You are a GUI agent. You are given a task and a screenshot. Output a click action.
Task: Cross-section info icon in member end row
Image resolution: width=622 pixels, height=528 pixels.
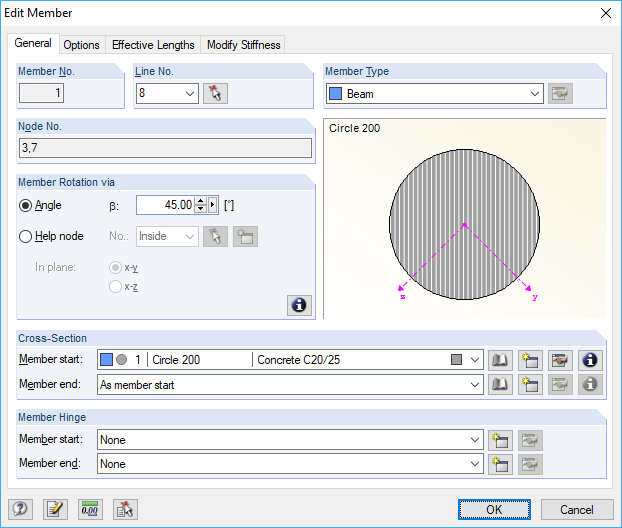click(590, 384)
